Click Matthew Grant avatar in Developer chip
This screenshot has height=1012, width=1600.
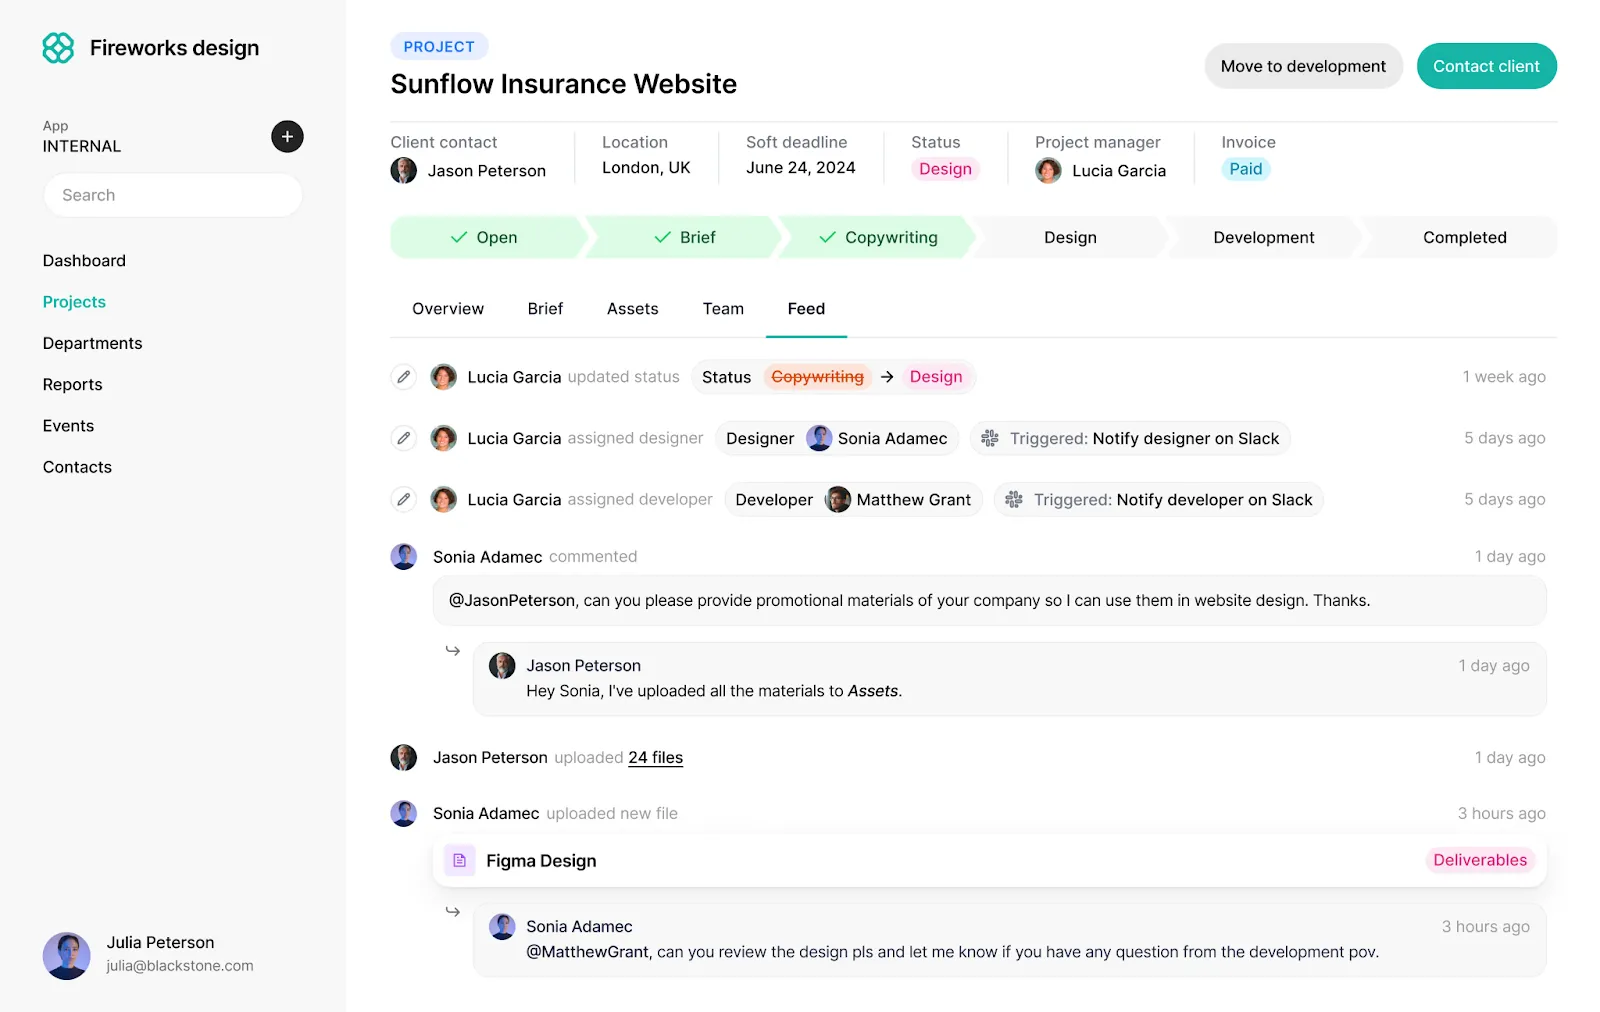(x=838, y=499)
